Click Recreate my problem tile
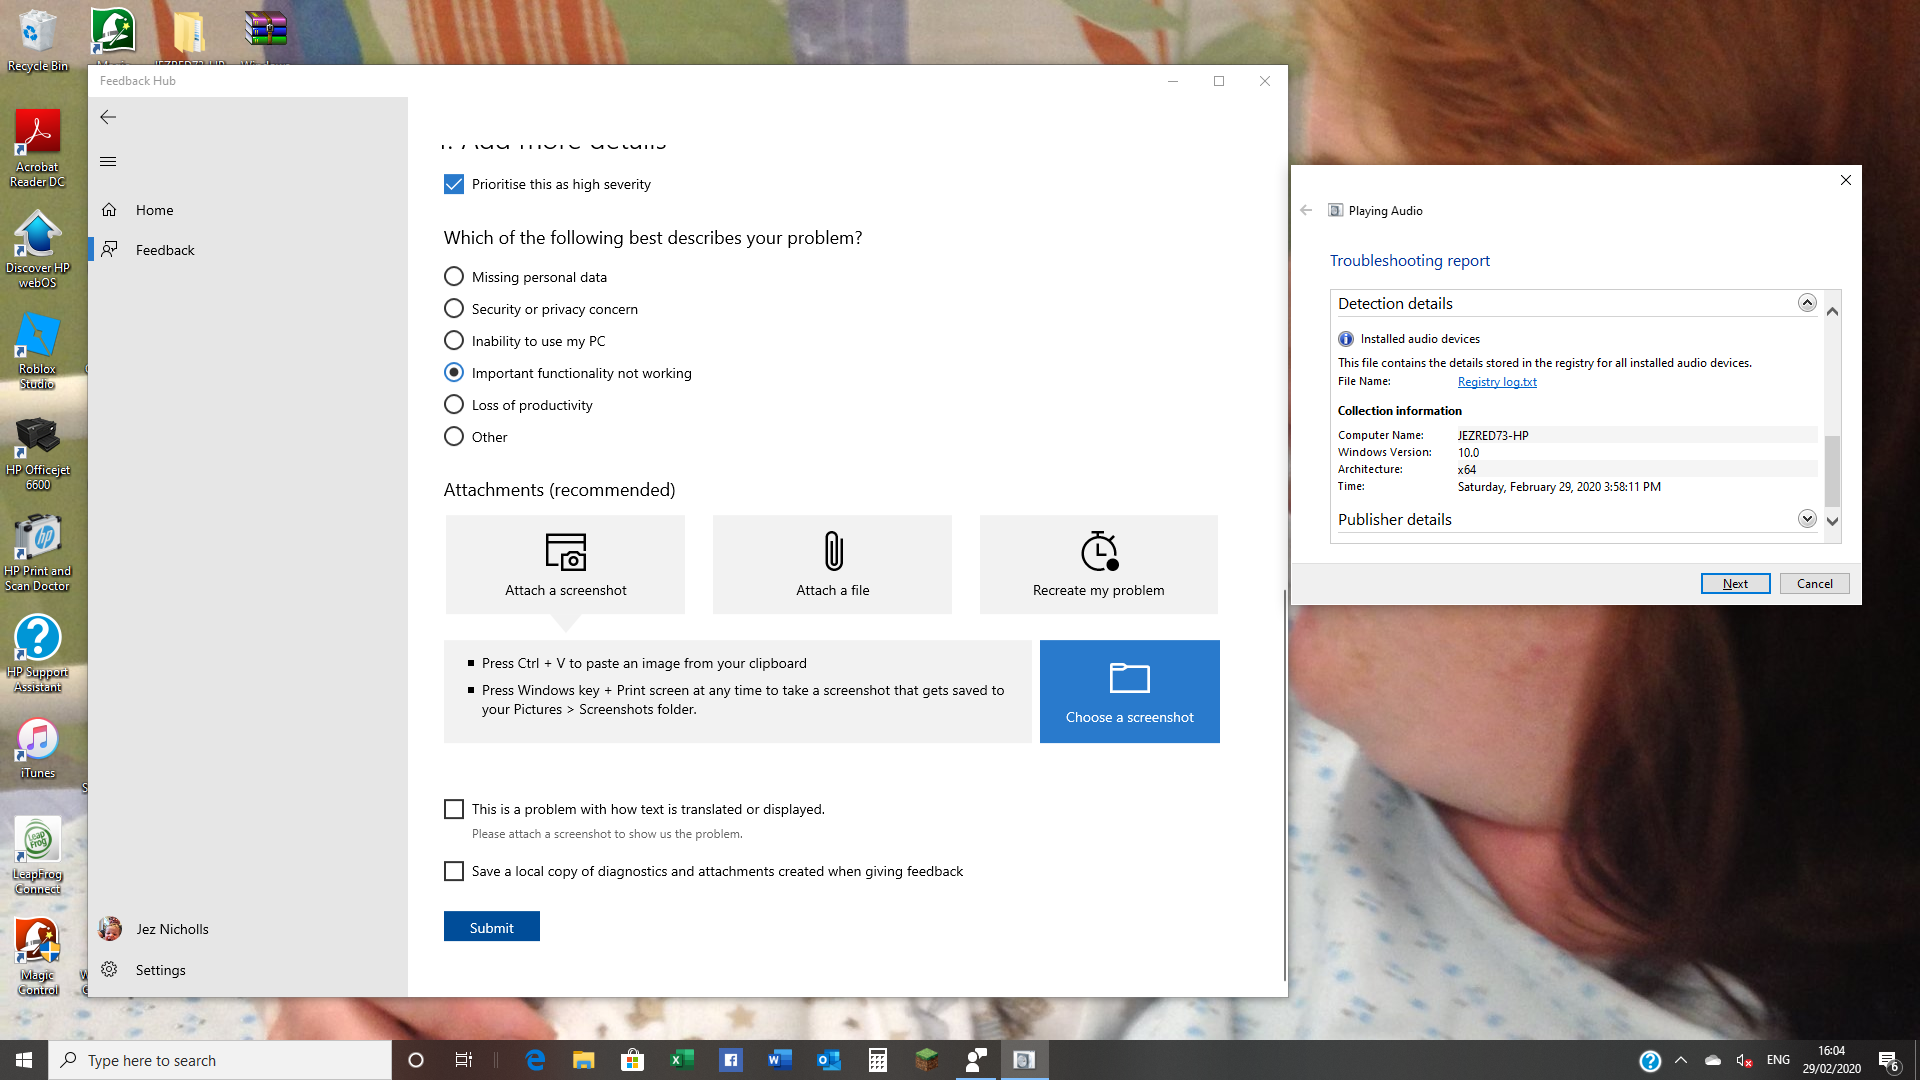 tap(1098, 564)
